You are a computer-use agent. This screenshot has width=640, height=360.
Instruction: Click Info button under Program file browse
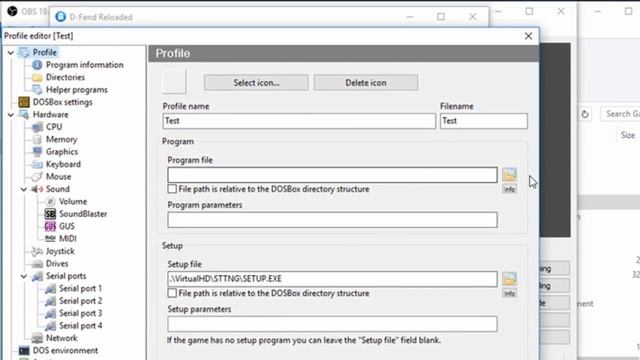click(x=509, y=189)
